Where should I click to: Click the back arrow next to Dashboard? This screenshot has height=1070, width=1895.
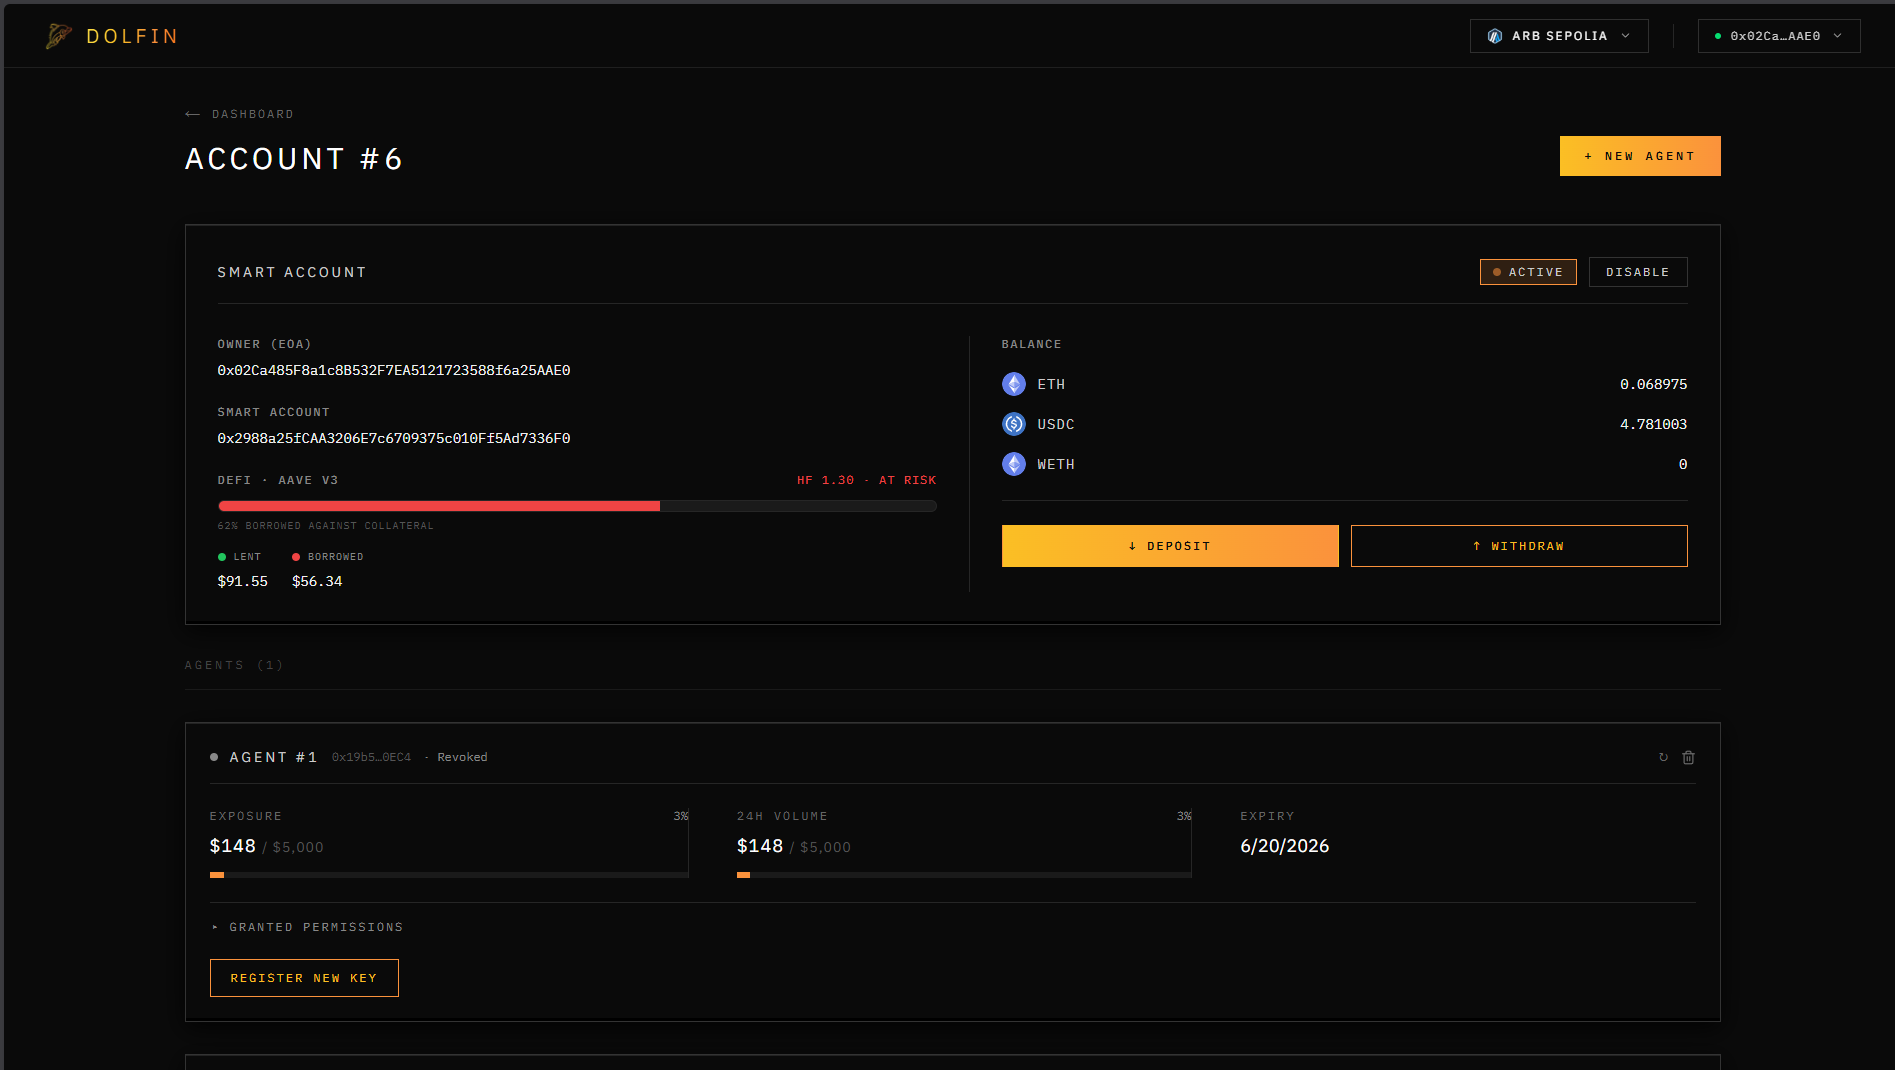coord(193,114)
